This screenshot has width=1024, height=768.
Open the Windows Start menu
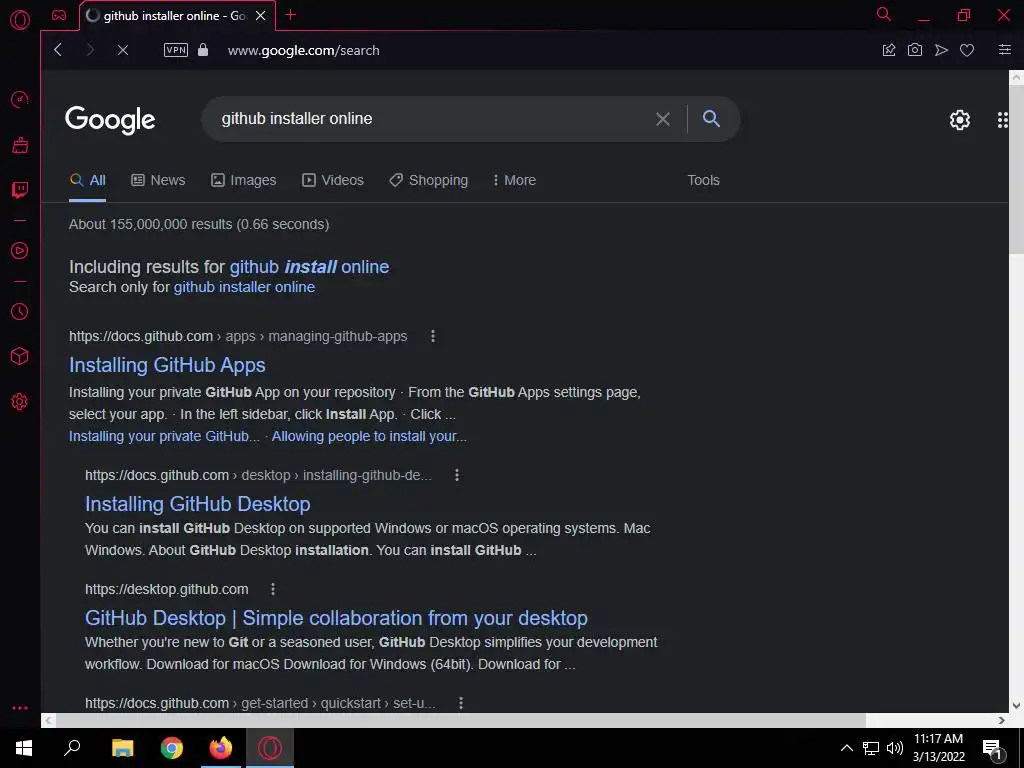click(24, 748)
